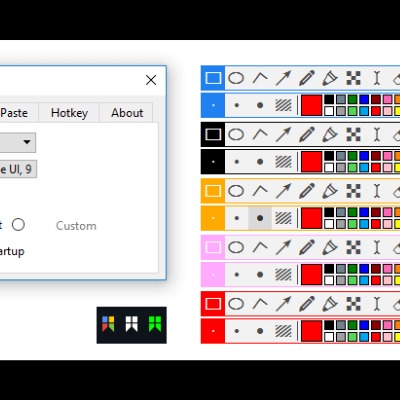Open the font selector showing UI, 9

[x=18, y=169]
